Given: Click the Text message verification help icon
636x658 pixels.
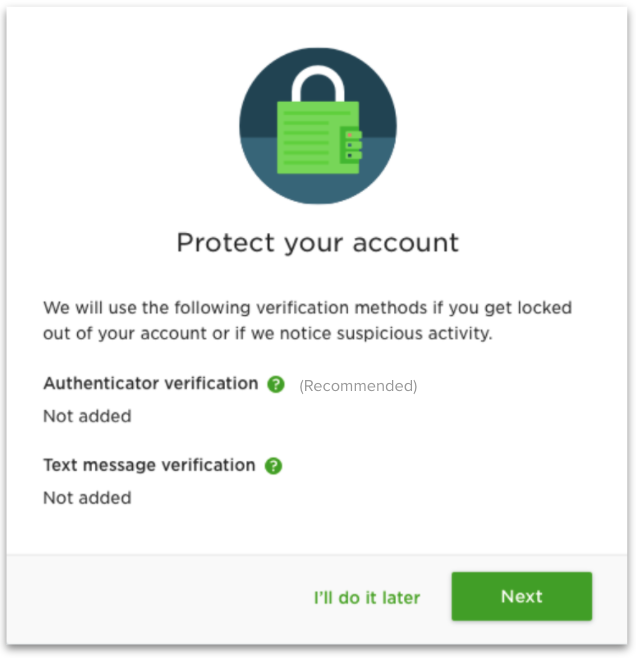Looking at the screenshot, I should click(x=274, y=466).
